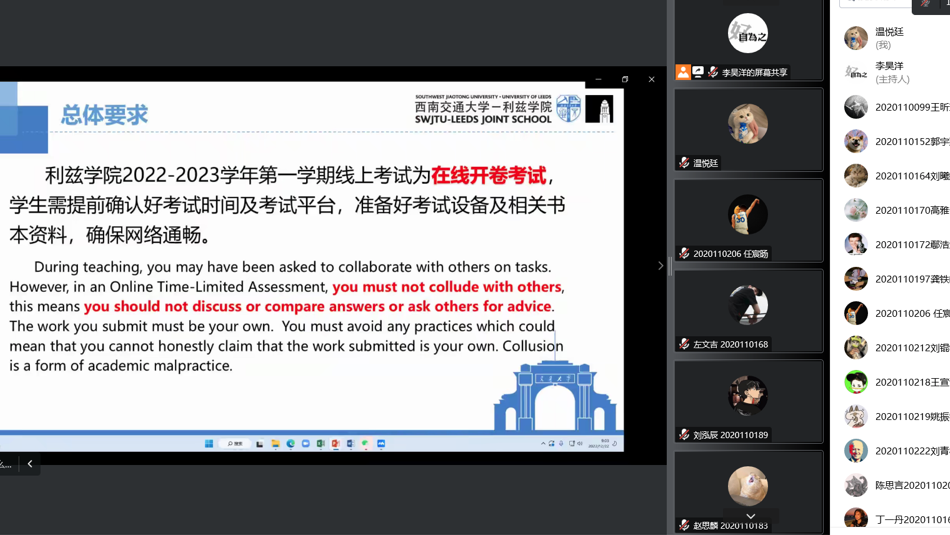
Task: Click muted mic icon on 左文吉's video tile
Action: click(x=684, y=344)
